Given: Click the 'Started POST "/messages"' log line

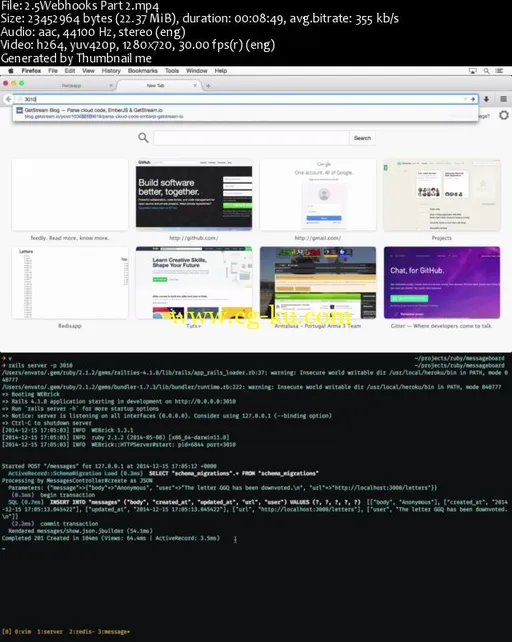Looking at the screenshot, I should [109, 466].
